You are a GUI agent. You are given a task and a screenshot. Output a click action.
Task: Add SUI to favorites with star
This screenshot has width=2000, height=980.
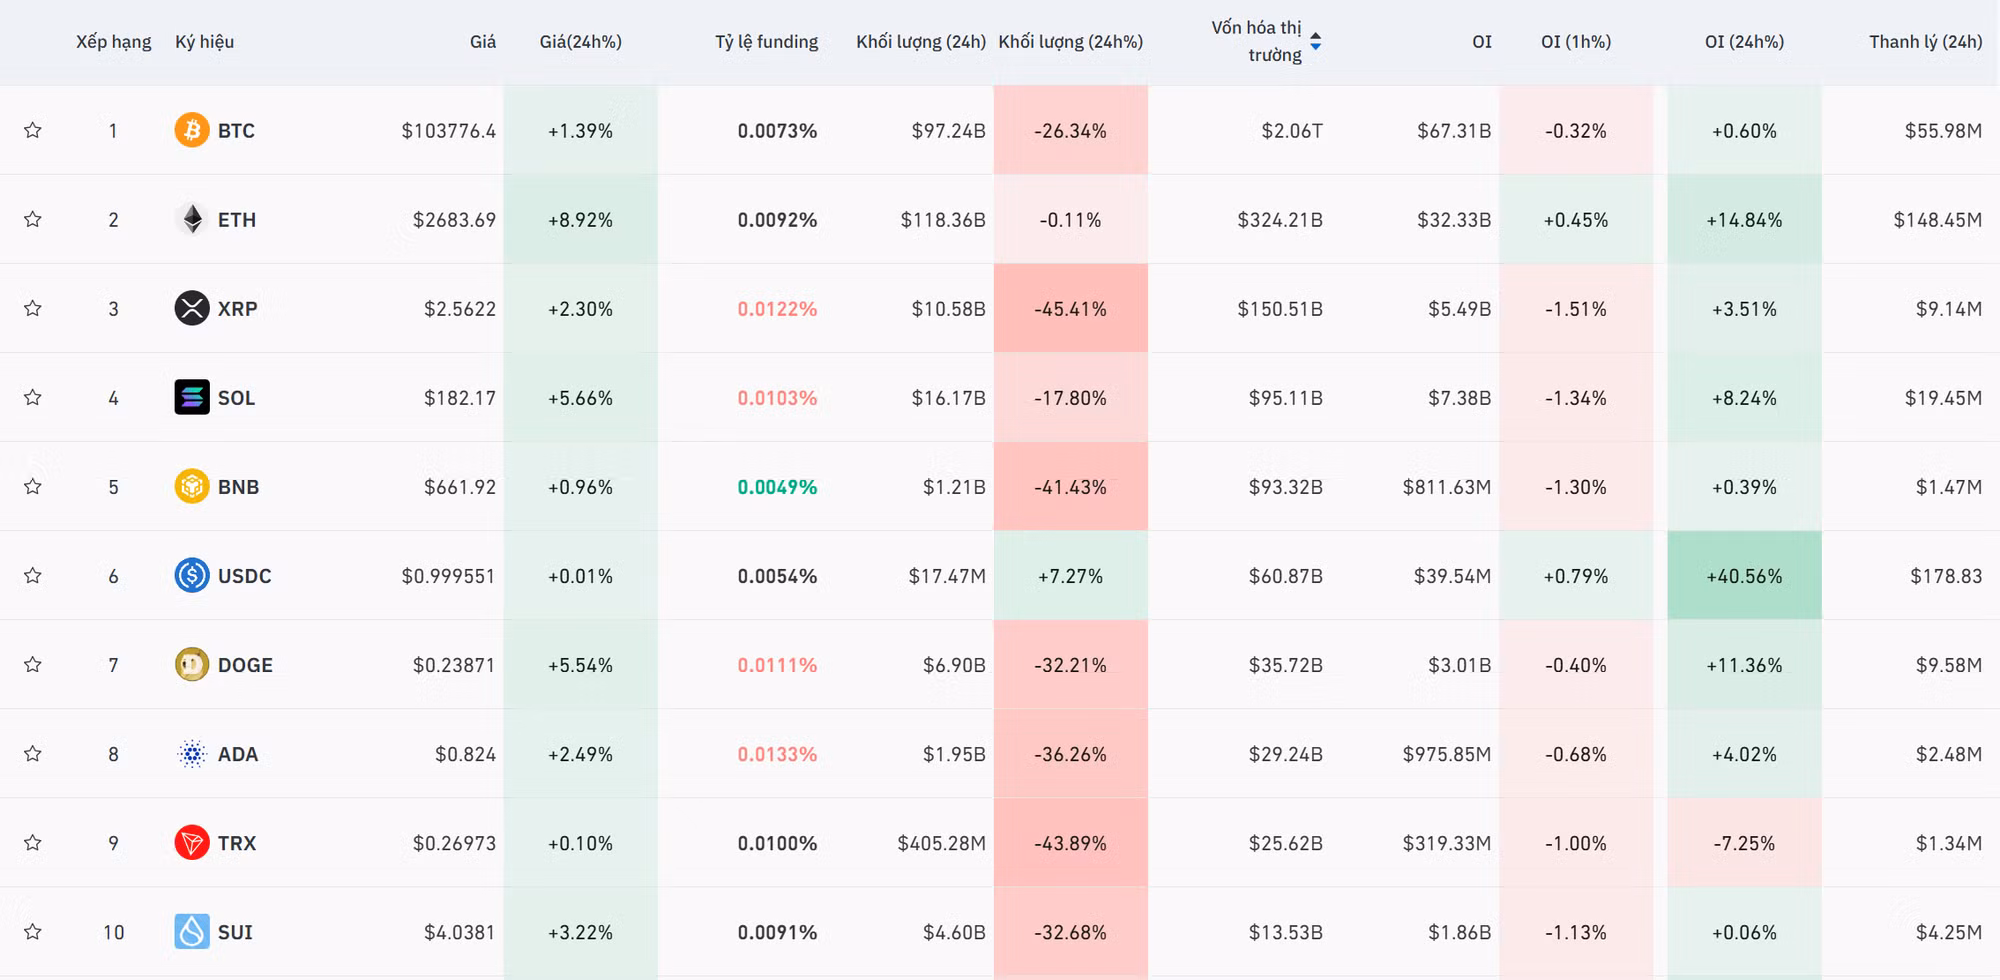(33, 931)
